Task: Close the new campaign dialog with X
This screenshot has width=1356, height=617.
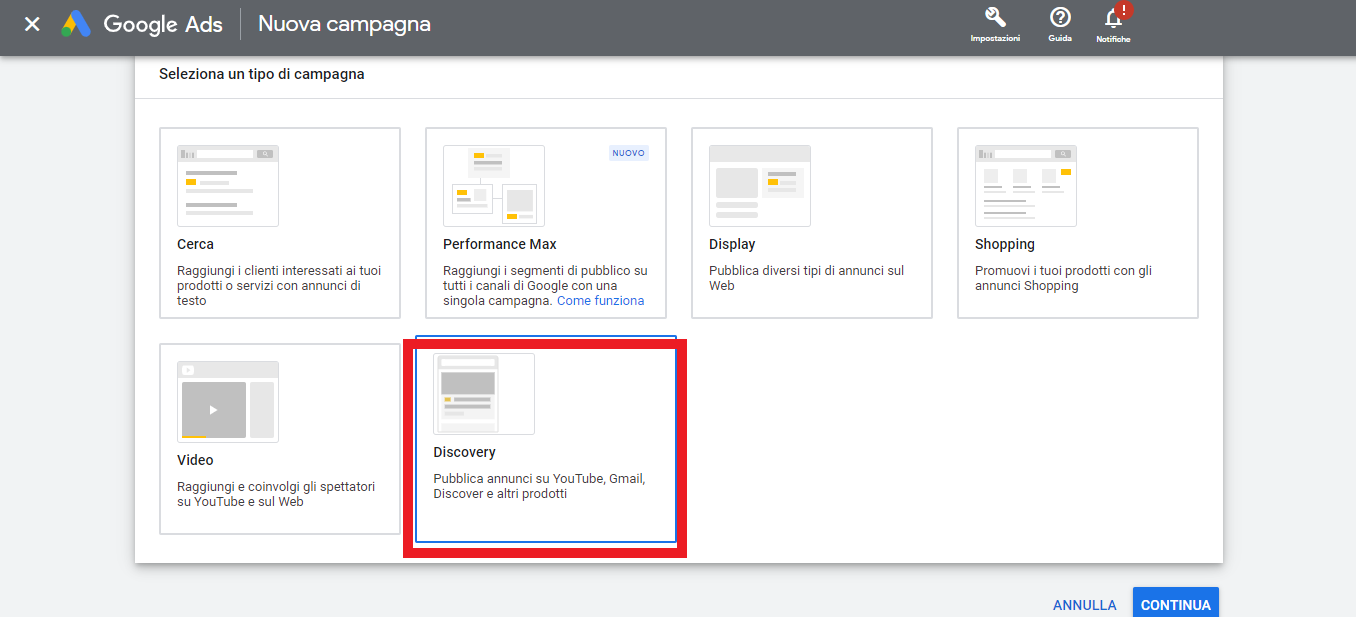Action: coord(32,24)
